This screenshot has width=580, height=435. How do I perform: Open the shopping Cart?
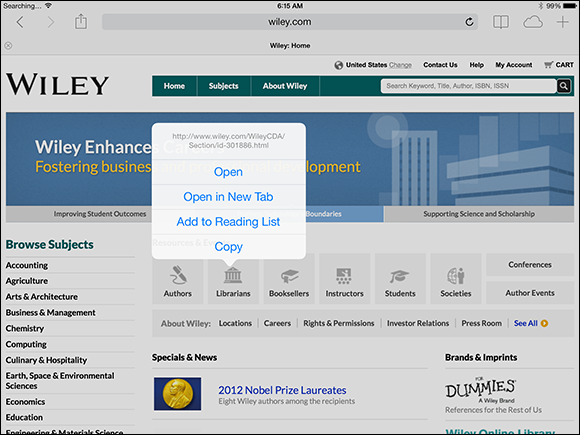(559, 65)
